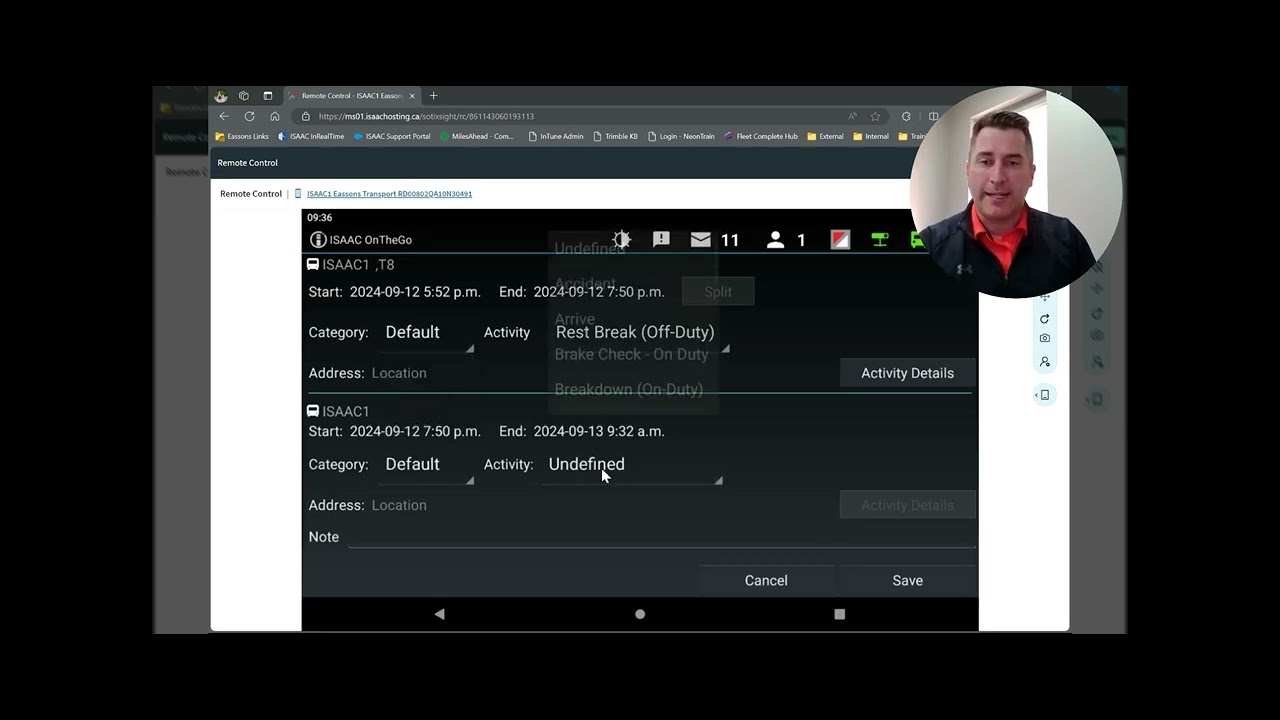Open the ISAAC Support Portal bookmark
This screenshot has width=1280, height=720.
(x=392, y=137)
